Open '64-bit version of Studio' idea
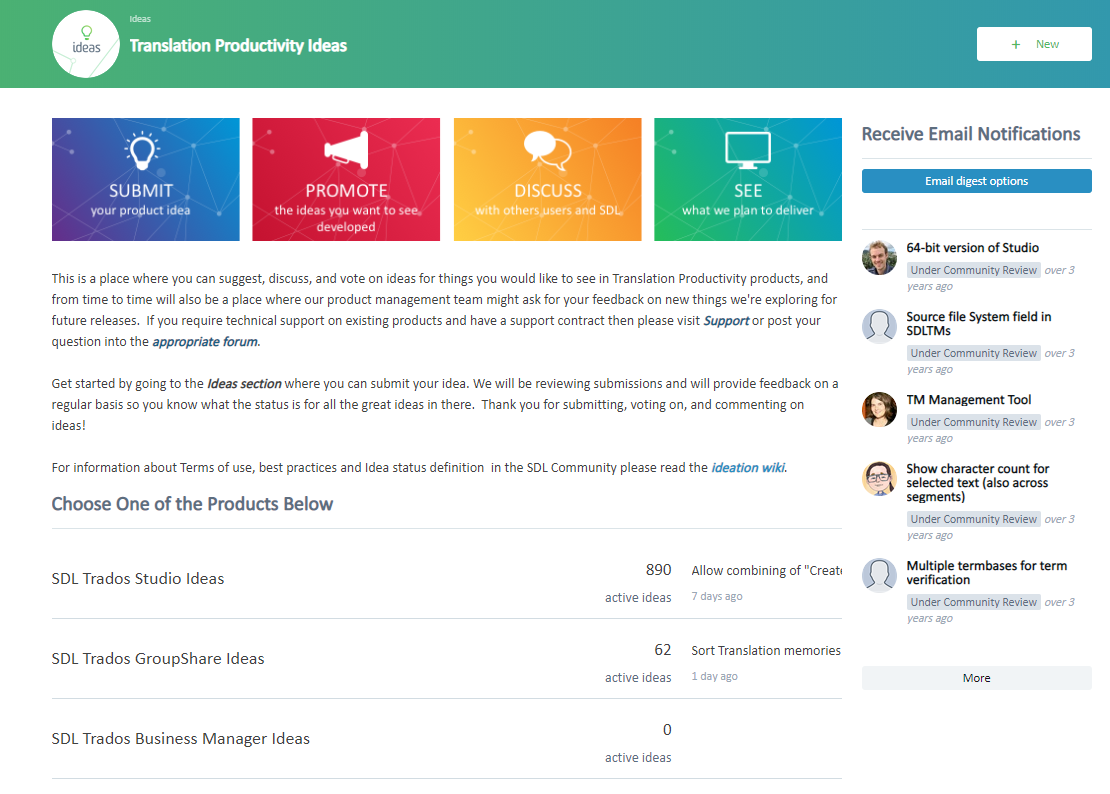This screenshot has width=1110, height=794. tap(973, 248)
